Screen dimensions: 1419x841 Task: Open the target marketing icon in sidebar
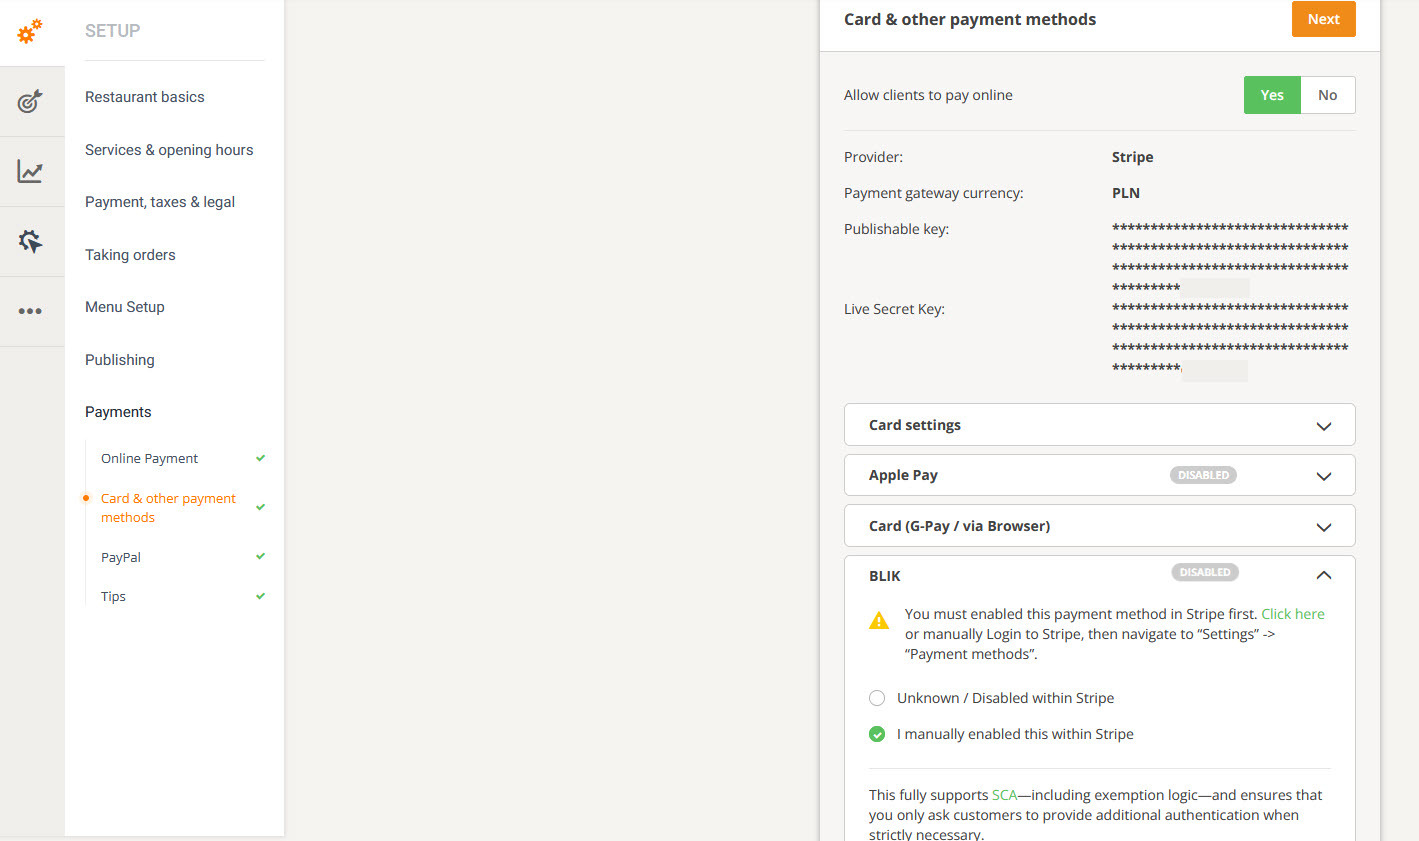30,101
